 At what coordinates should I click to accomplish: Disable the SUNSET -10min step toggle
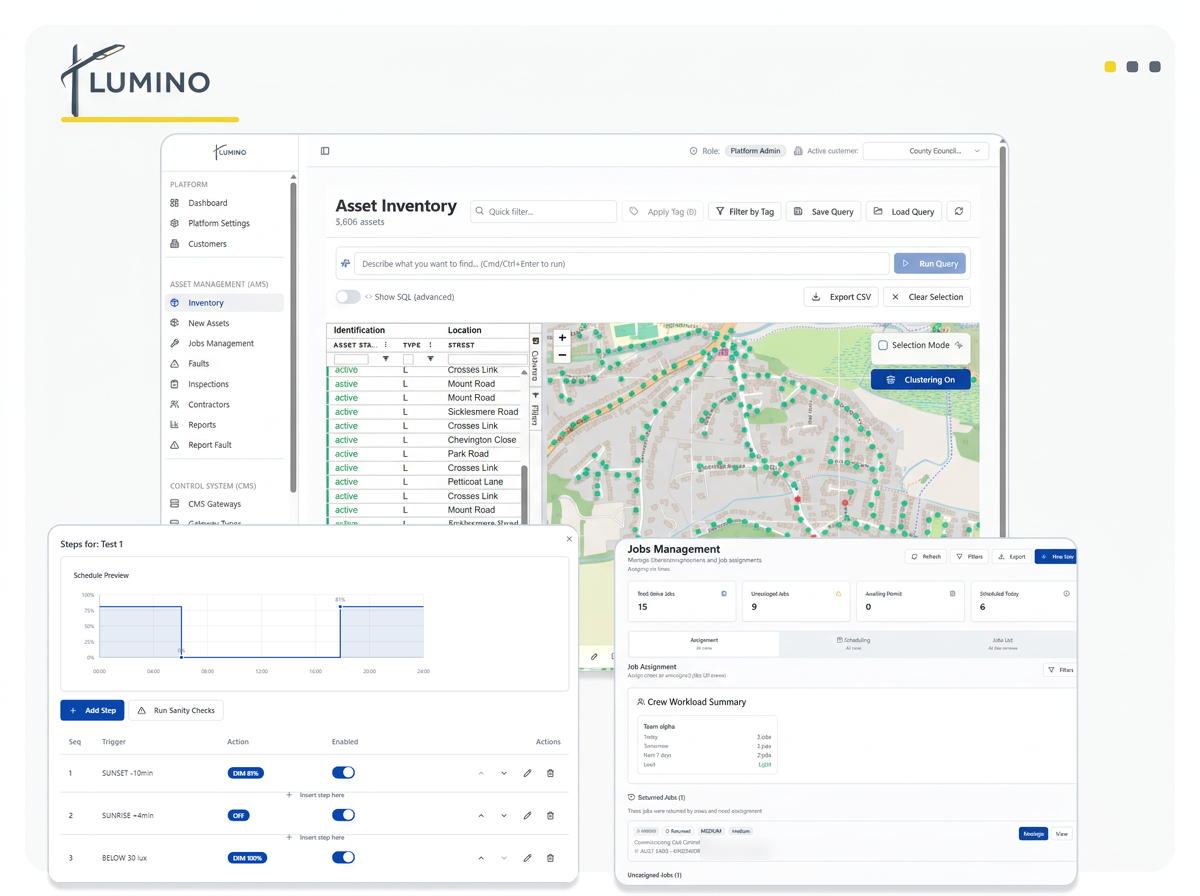(x=343, y=773)
